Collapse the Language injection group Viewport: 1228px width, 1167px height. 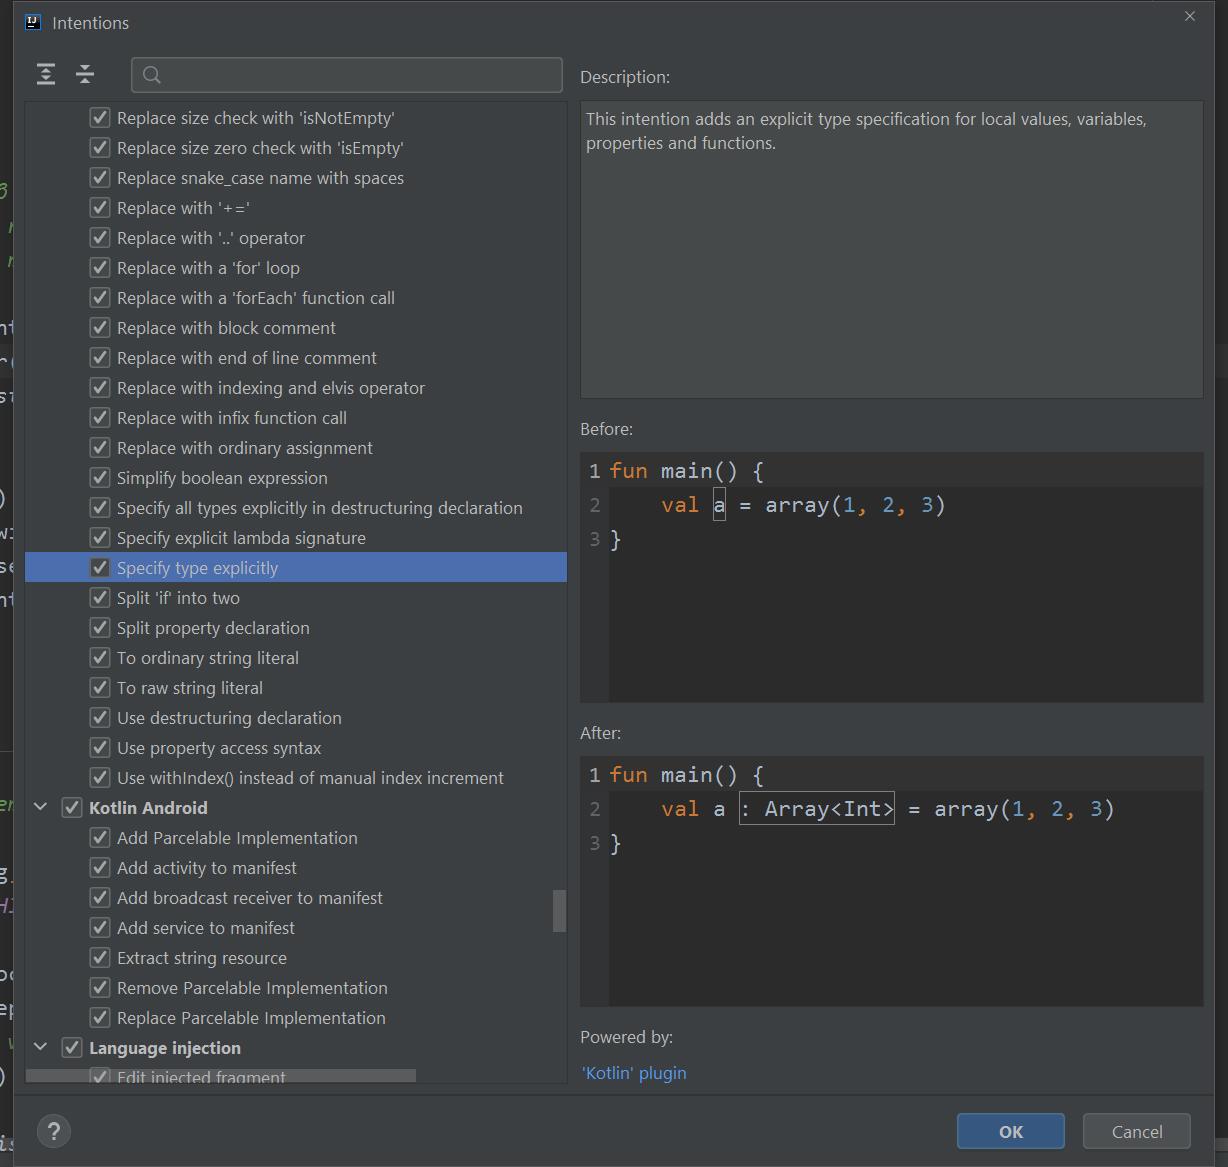tap(41, 1048)
